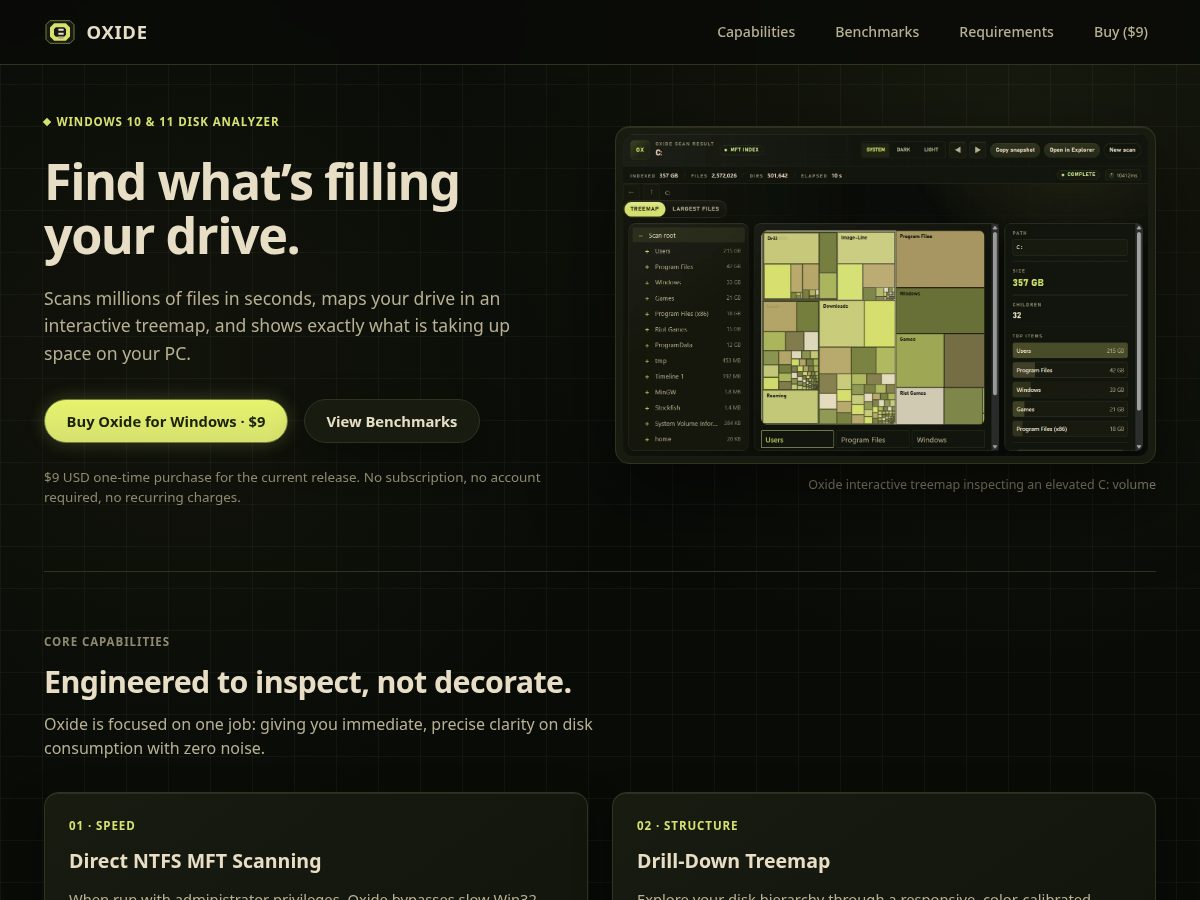Select home in the tree

pyautogui.click(x=688, y=439)
